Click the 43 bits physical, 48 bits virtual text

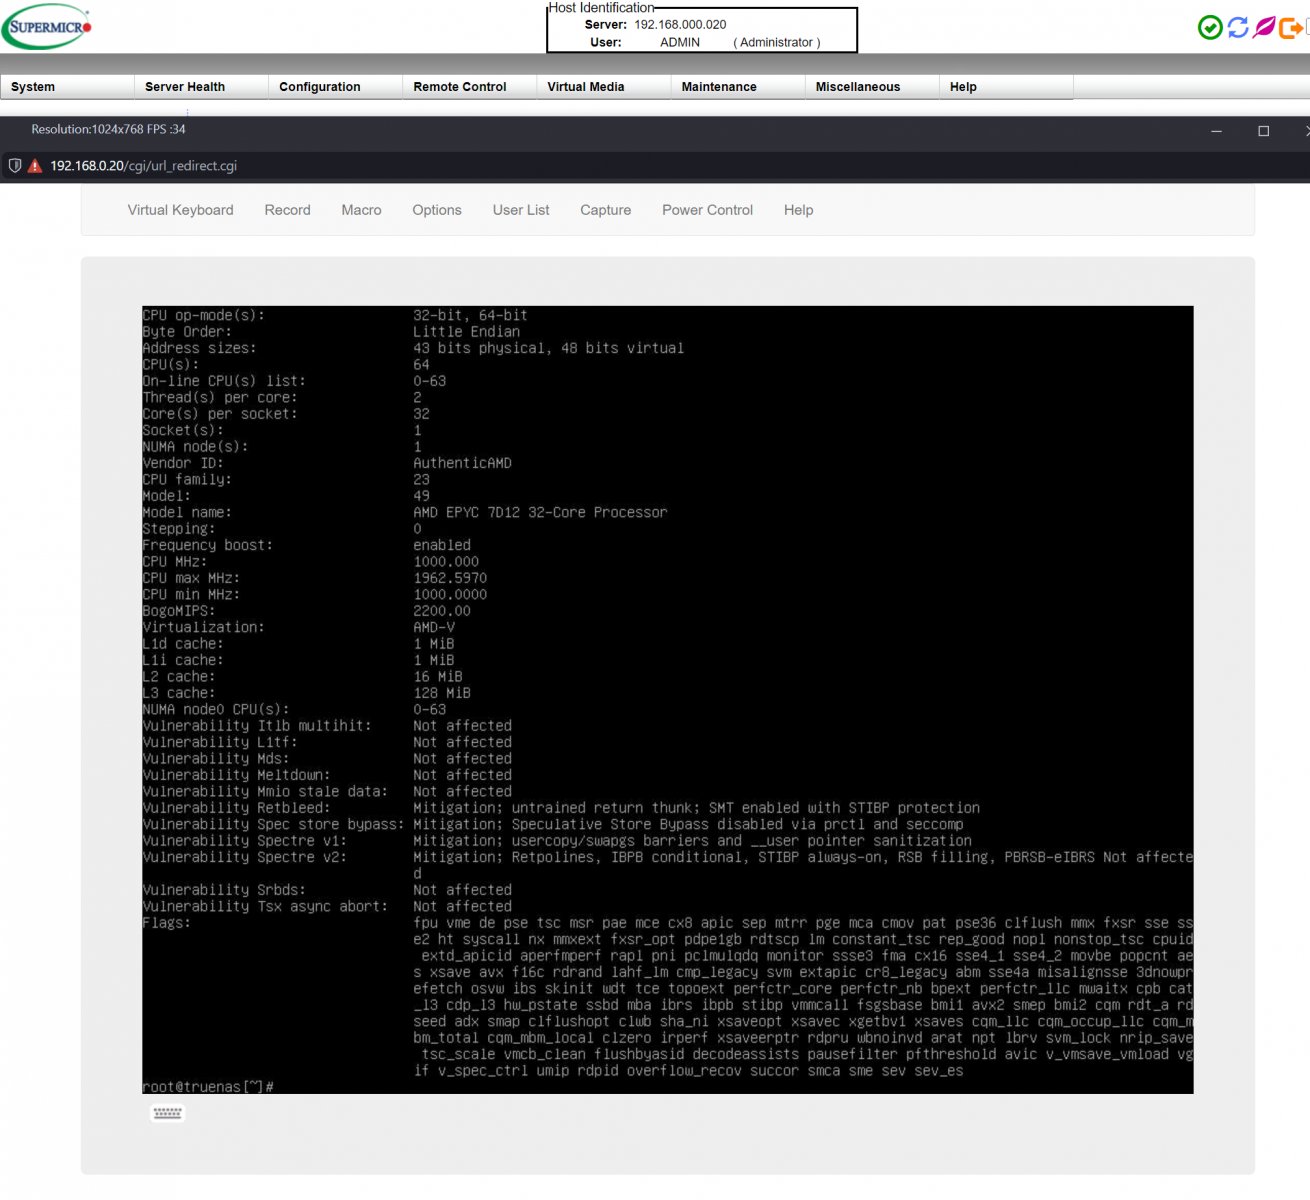[549, 348]
